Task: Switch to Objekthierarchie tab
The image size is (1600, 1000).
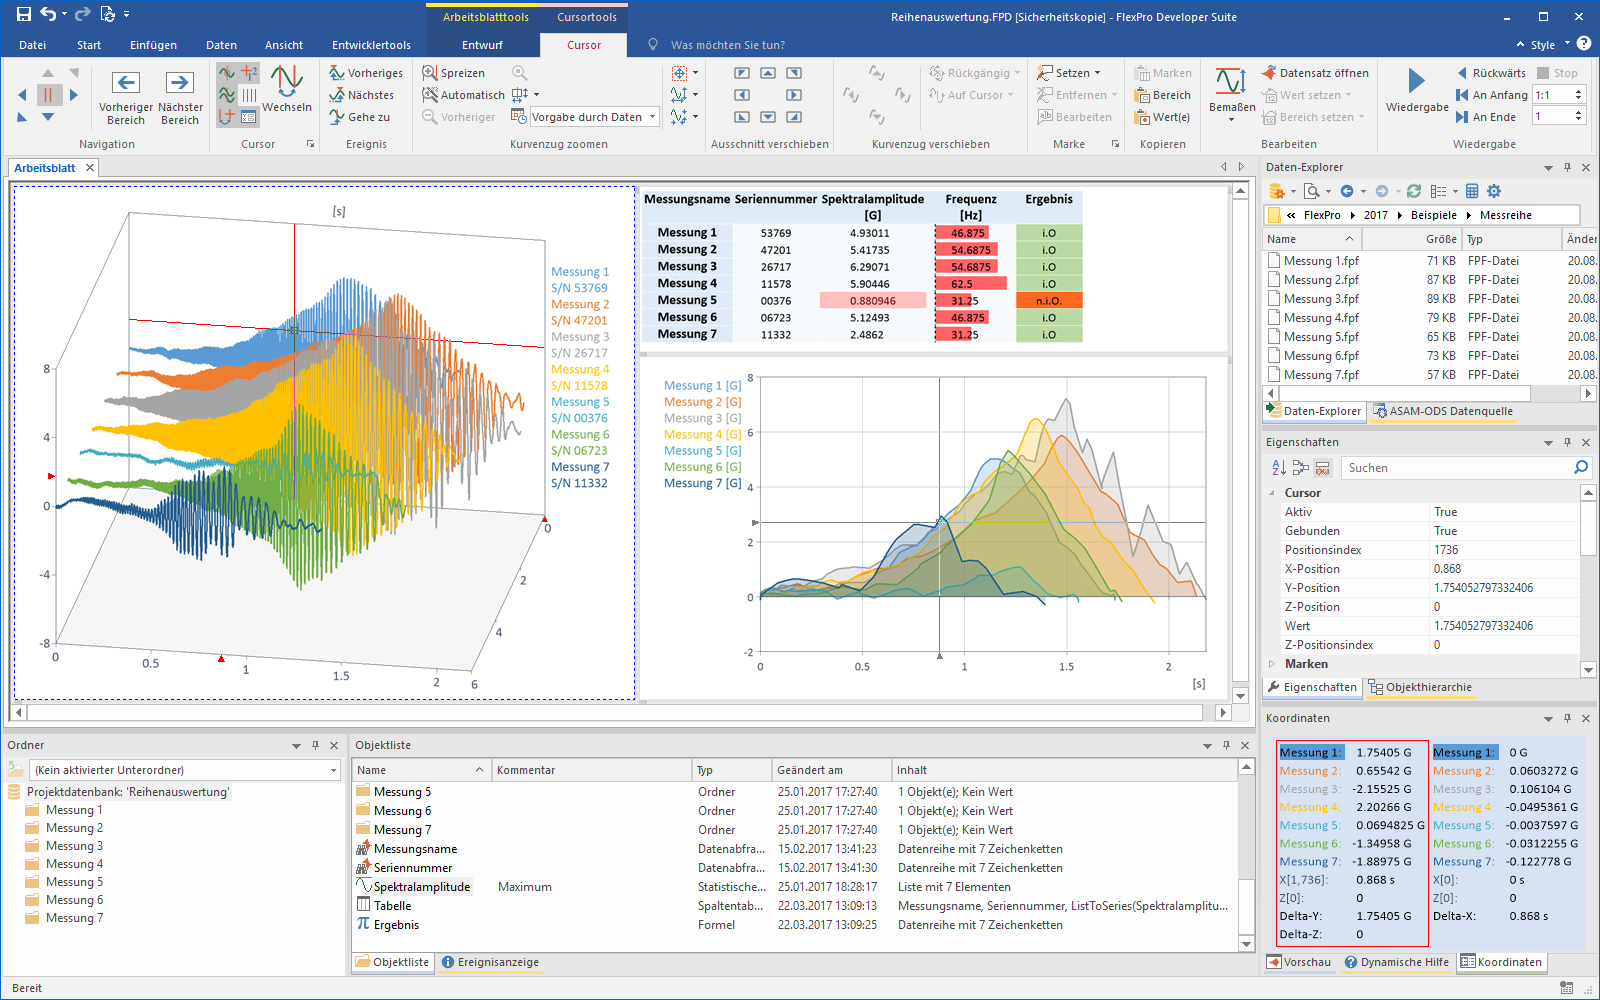Action: tap(1420, 687)
